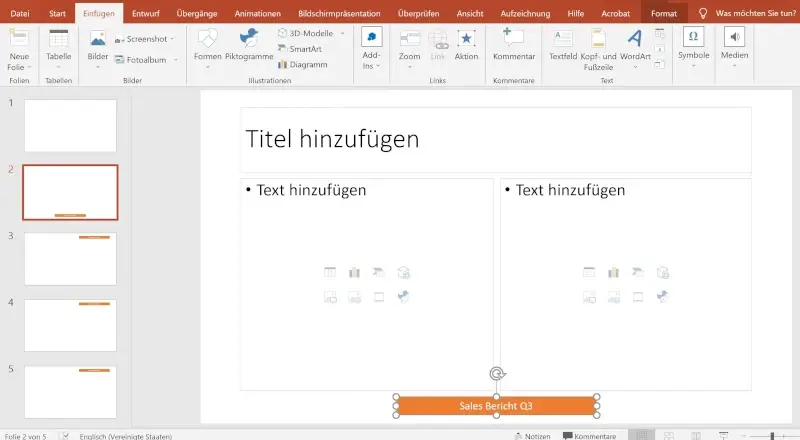The height and width of the screenshot is (440, 800).
Task: Insert table icon in left content placeholder
Action: [330, 273]
